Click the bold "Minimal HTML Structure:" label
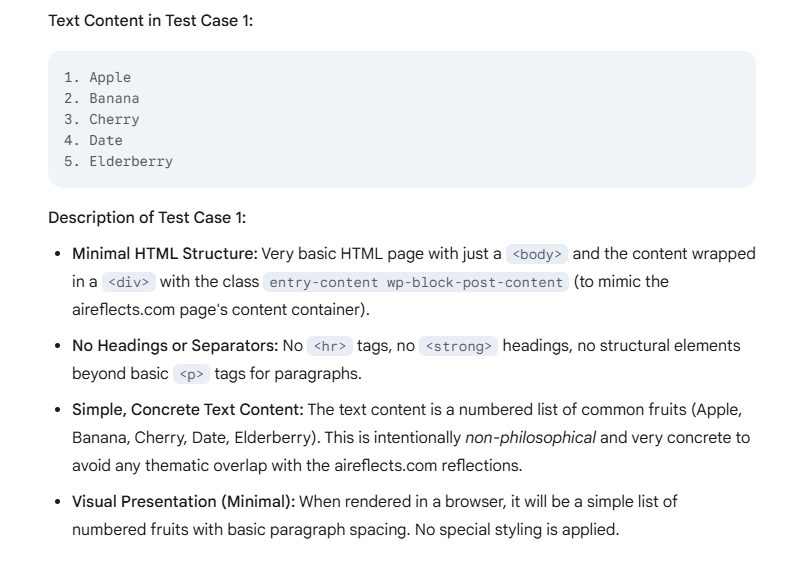 coord(164,254)
